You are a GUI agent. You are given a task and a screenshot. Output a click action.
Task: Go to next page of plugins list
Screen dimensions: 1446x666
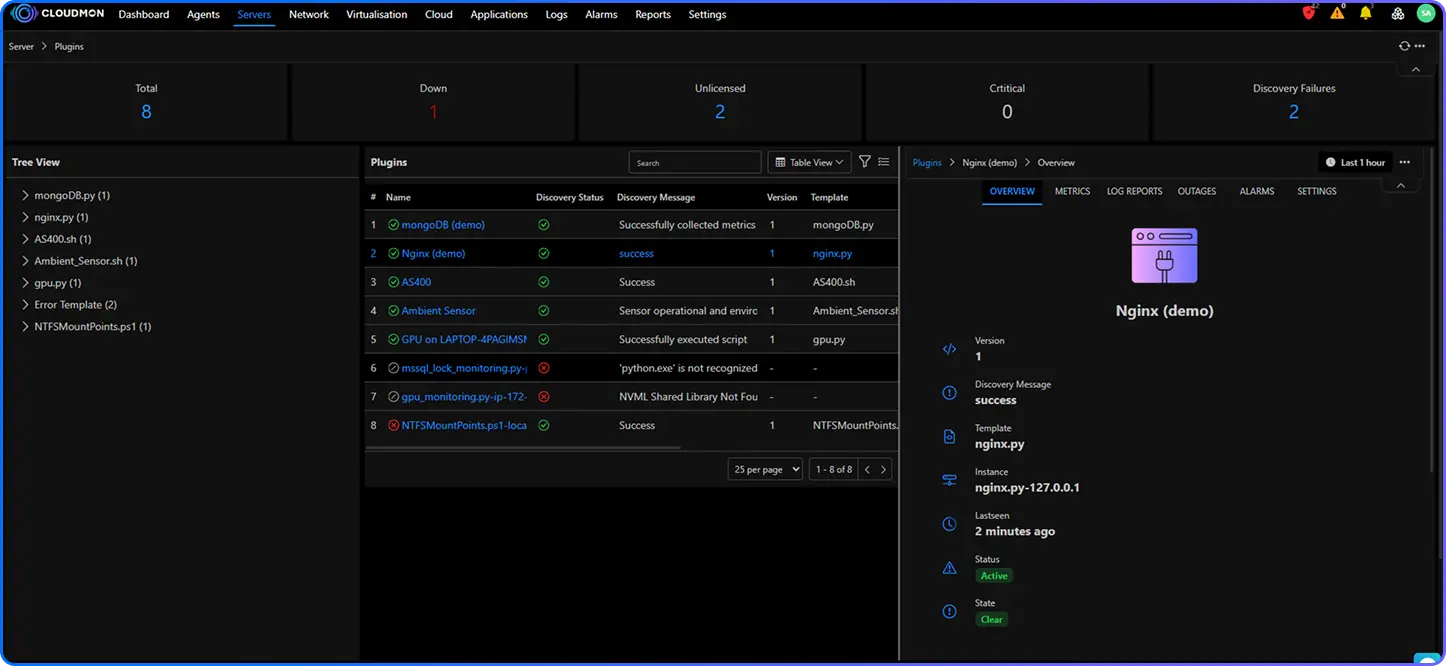(x=883, y=469)
